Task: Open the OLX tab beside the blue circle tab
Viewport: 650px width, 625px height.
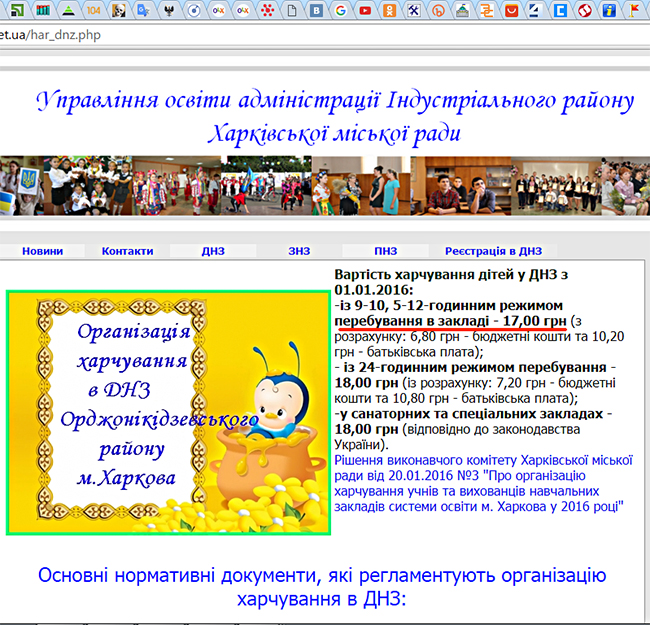Action: tap(218, 10)
